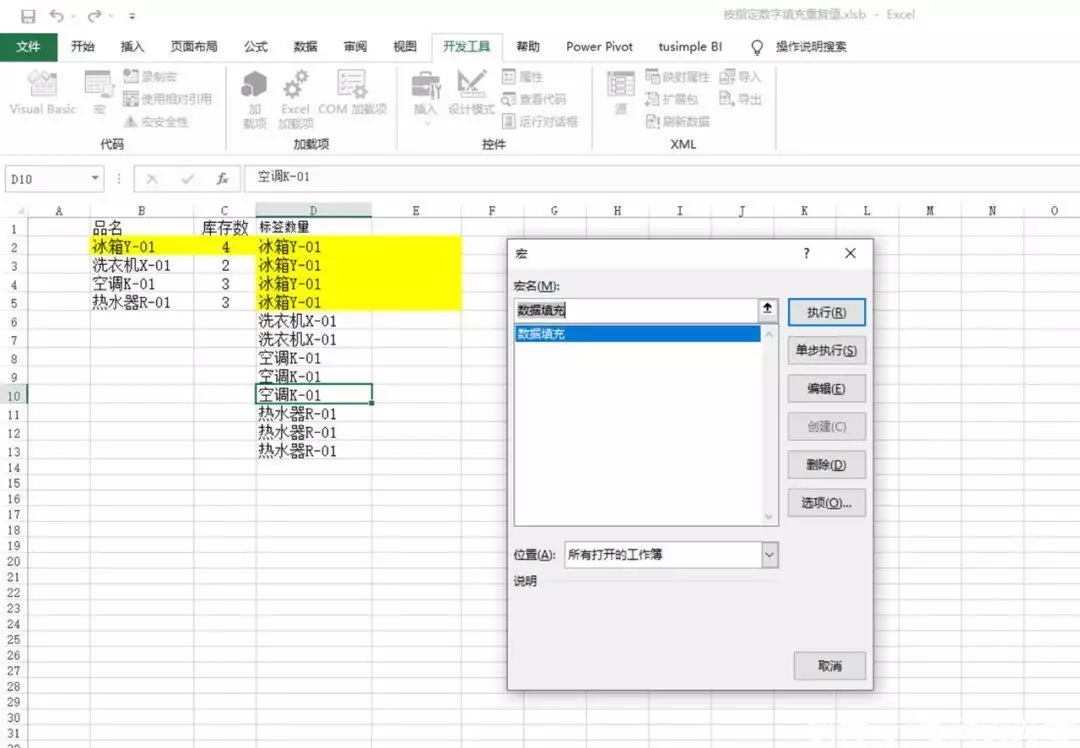Switch to the Insert (插入) ribbon tab
Image resolution: width=1080 pixels, height=748 pixels.
tap(132, 47)
